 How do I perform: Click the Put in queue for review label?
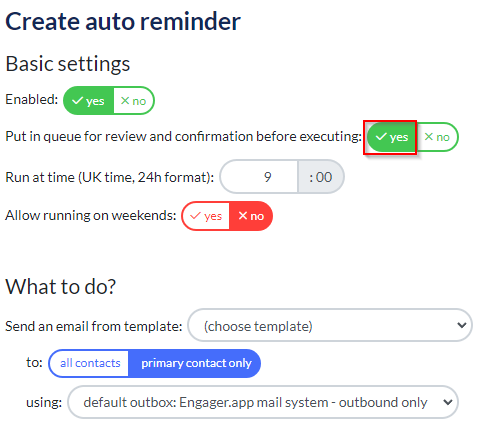tap(183, 137)
